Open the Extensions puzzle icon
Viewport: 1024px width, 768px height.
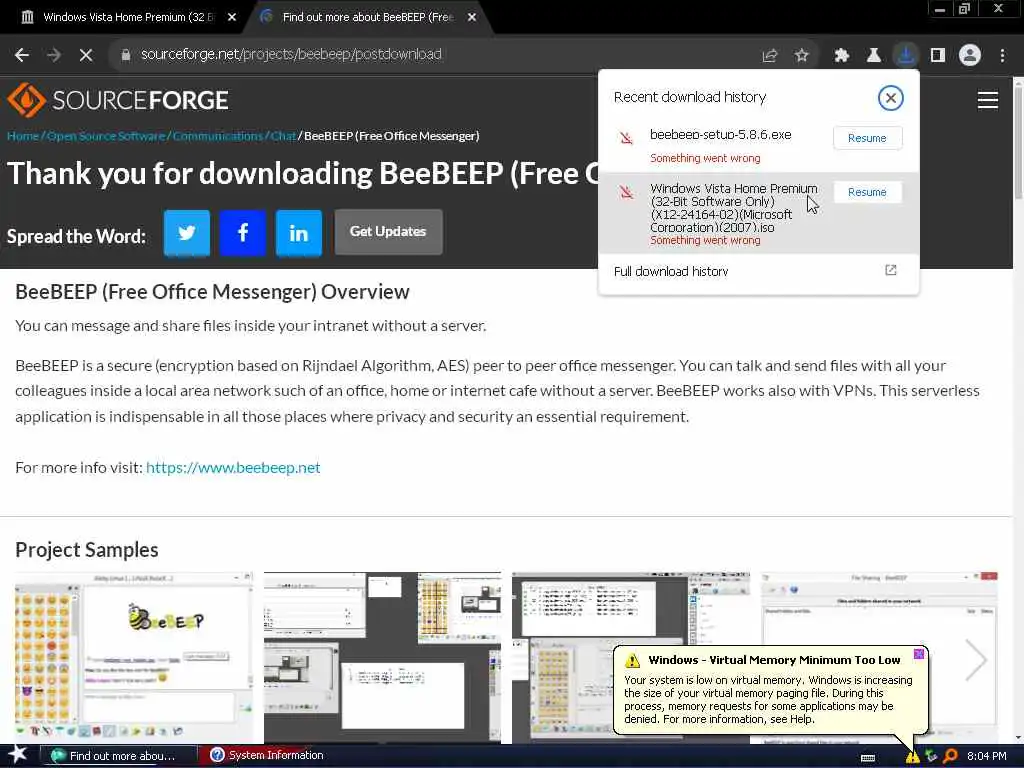842,56
